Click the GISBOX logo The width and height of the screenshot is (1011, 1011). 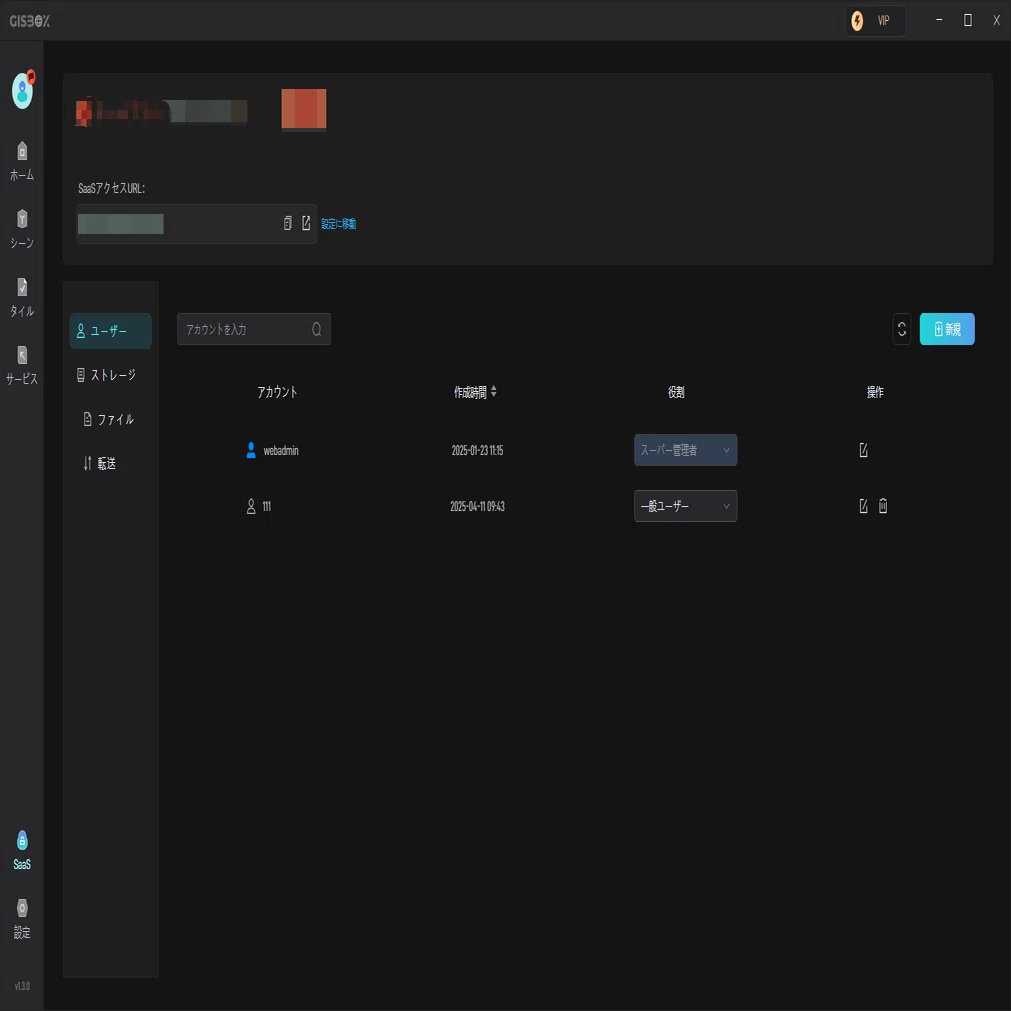click(30, 21)
